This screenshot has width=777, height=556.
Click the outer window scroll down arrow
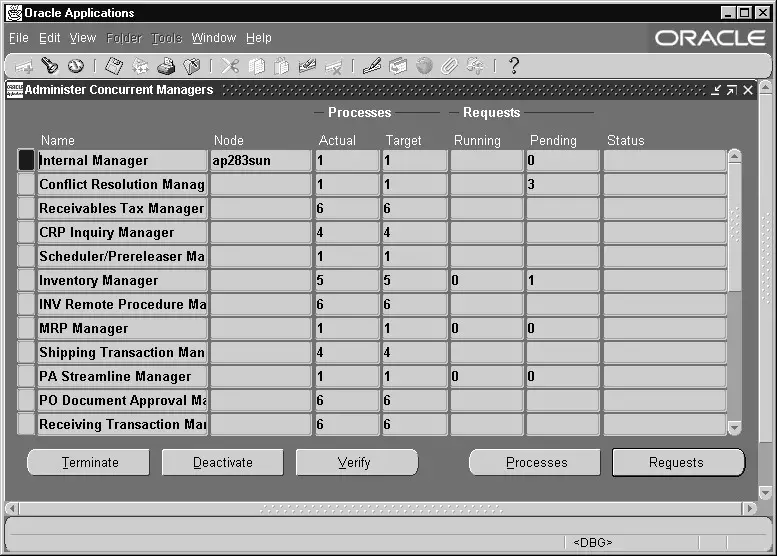coord(765,493)
